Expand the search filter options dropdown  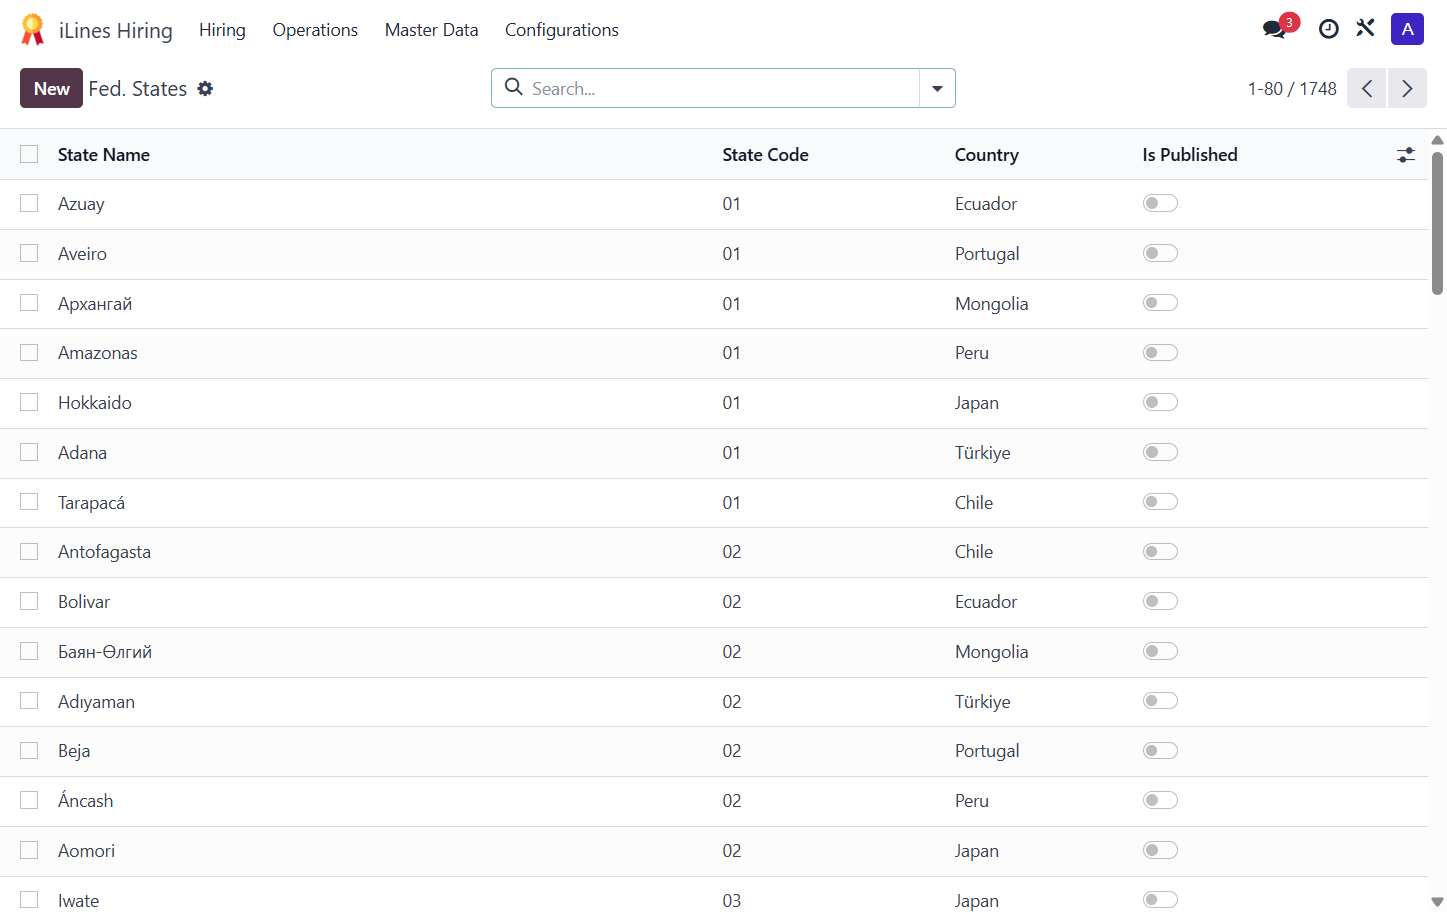pos(937,88)
